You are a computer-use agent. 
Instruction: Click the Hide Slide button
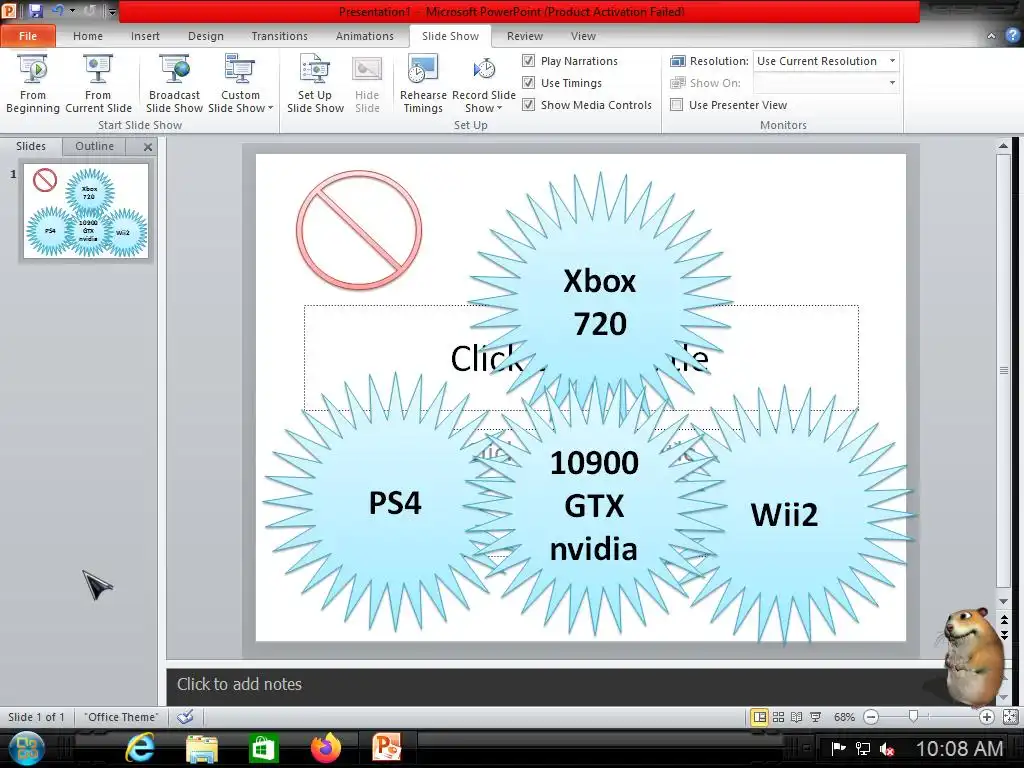pos(367,84)
